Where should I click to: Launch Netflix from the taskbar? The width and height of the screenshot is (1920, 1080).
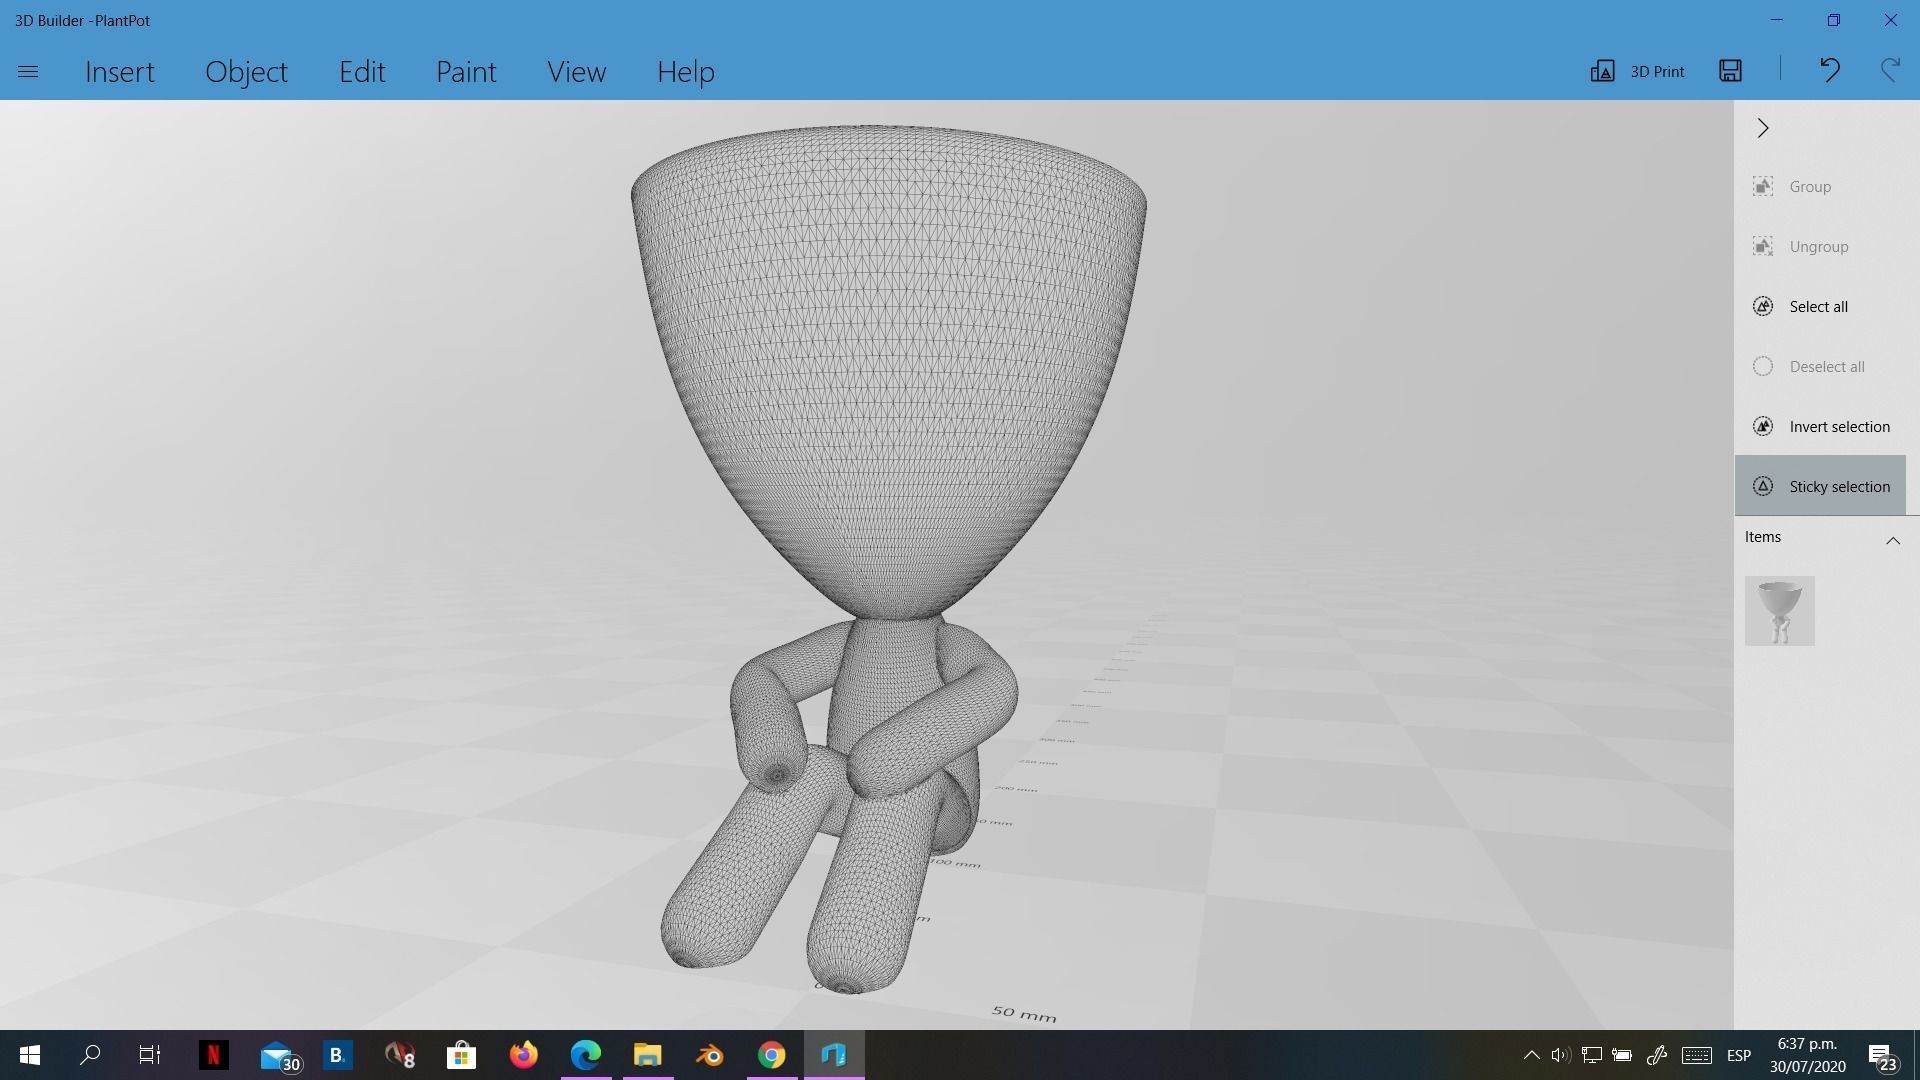[x=213, y=1055]
